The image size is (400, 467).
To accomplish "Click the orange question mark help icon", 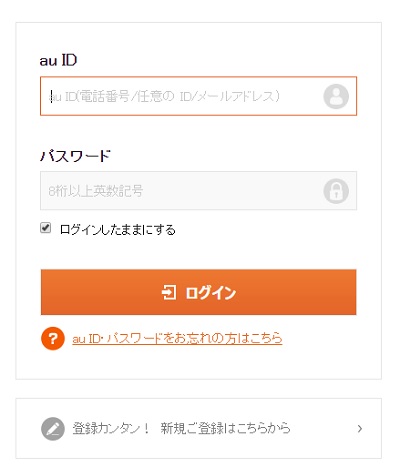I will (53, 339).
